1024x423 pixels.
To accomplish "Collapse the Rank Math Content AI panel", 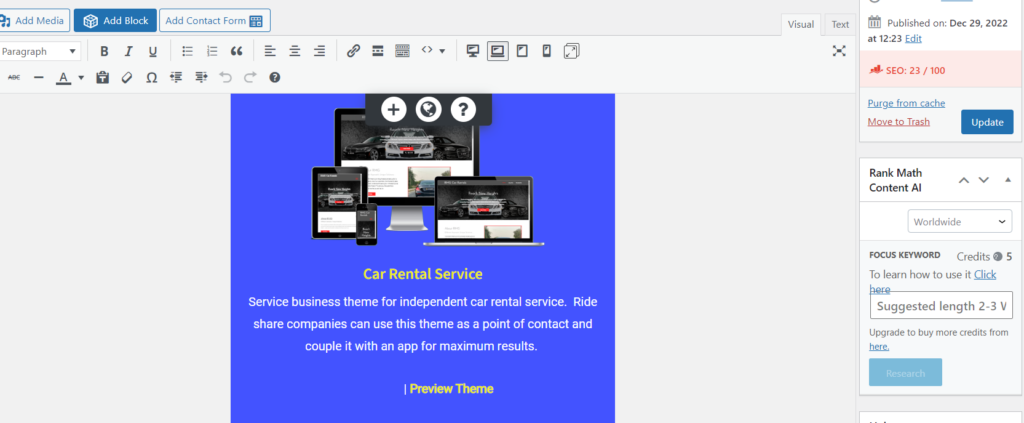I will tap(1007, 180).
